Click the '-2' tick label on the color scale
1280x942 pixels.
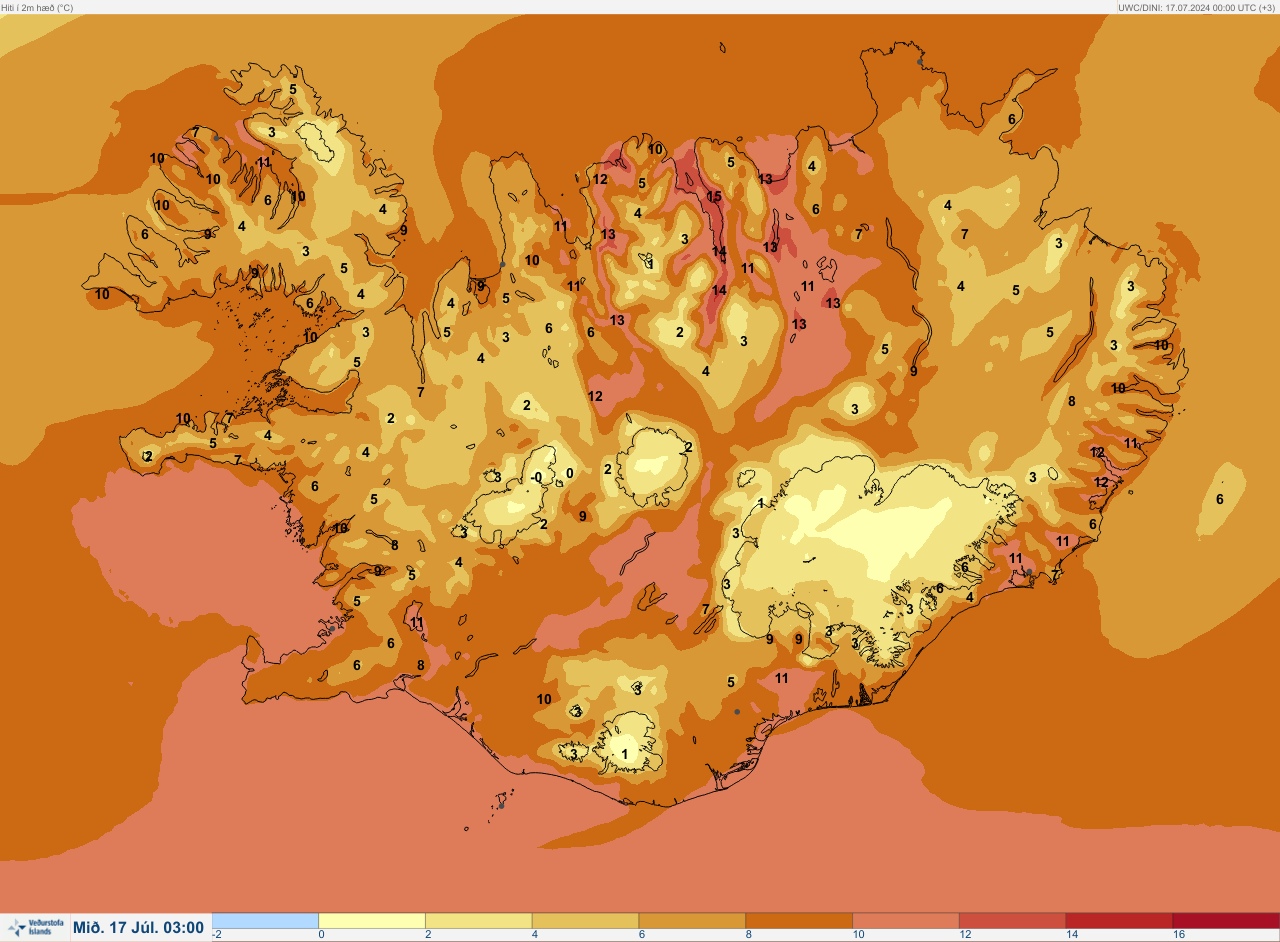tap(216, 935)
